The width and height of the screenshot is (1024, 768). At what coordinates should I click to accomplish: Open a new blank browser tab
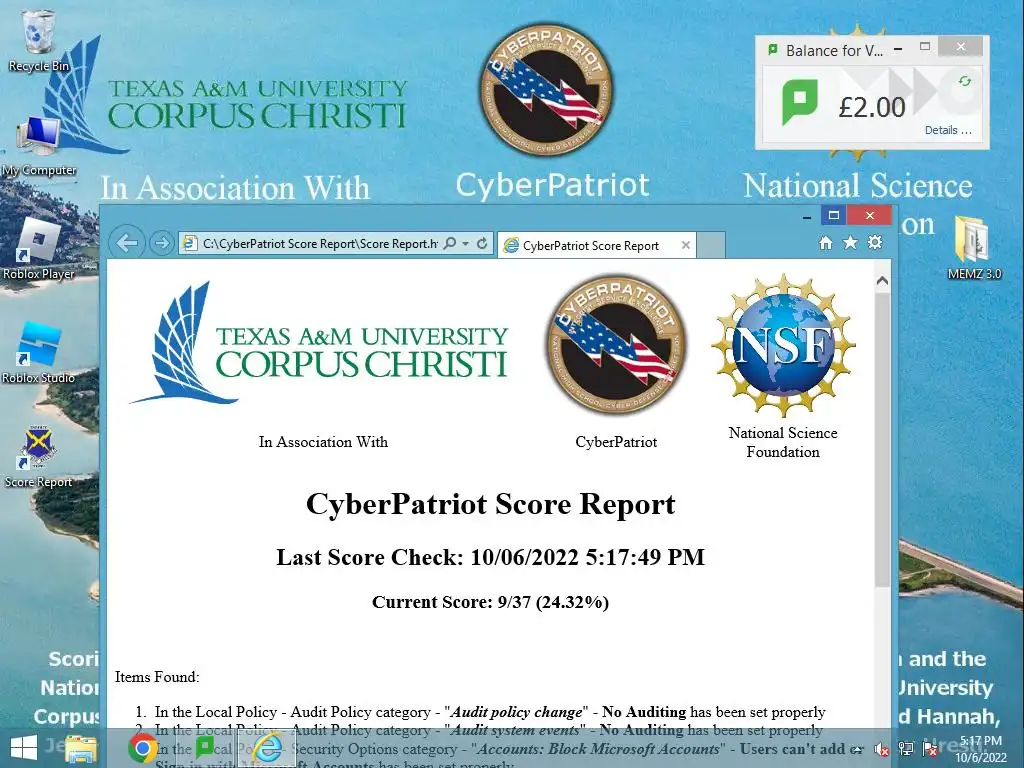711,246
